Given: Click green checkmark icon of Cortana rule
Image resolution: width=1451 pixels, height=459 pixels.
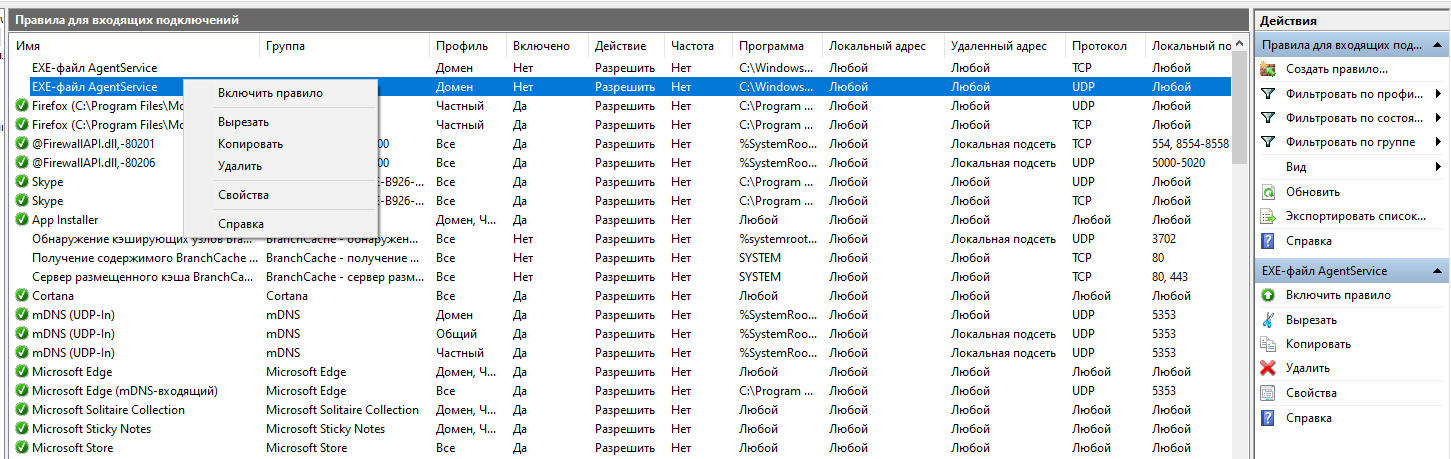Looking at the screenshot, I should (x=21, y=296).
